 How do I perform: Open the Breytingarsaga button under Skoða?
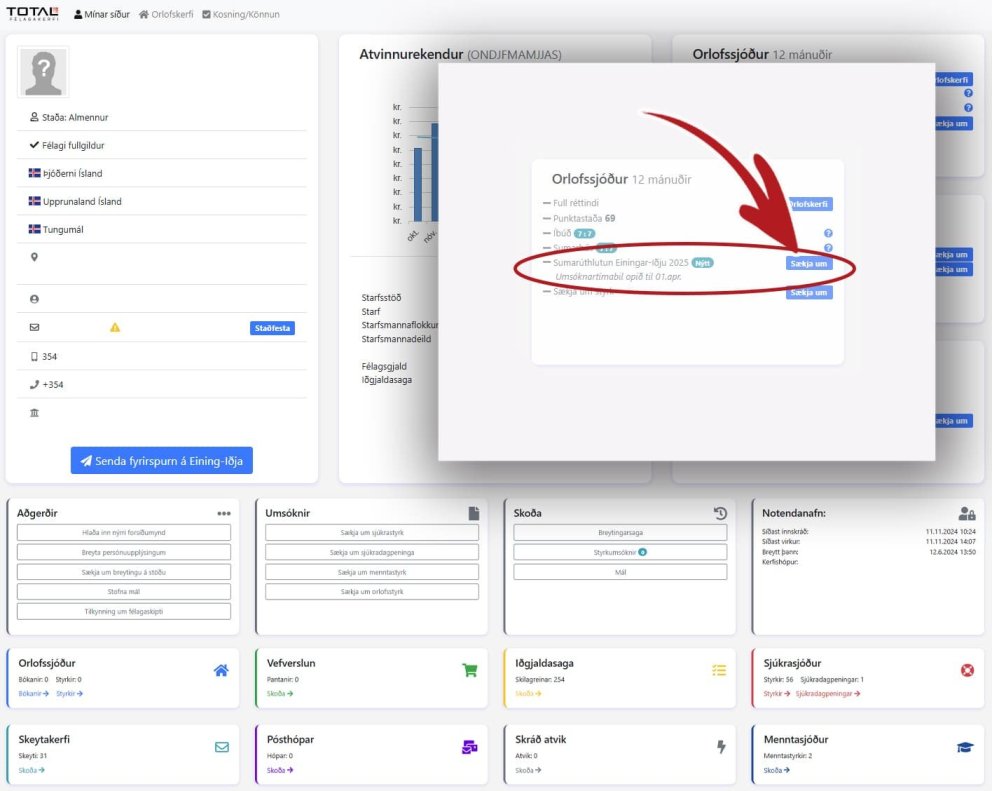[620, 533]
